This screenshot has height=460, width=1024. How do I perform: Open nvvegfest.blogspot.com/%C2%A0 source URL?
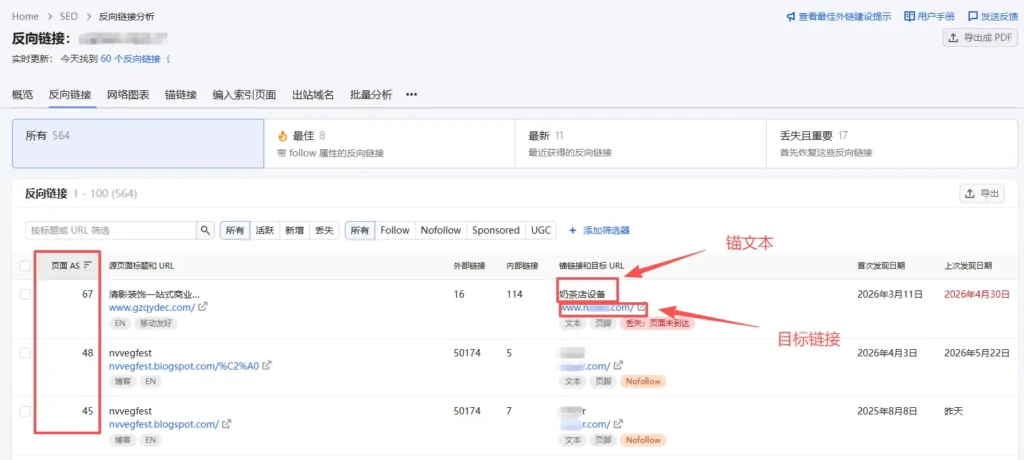coord(184,366)
